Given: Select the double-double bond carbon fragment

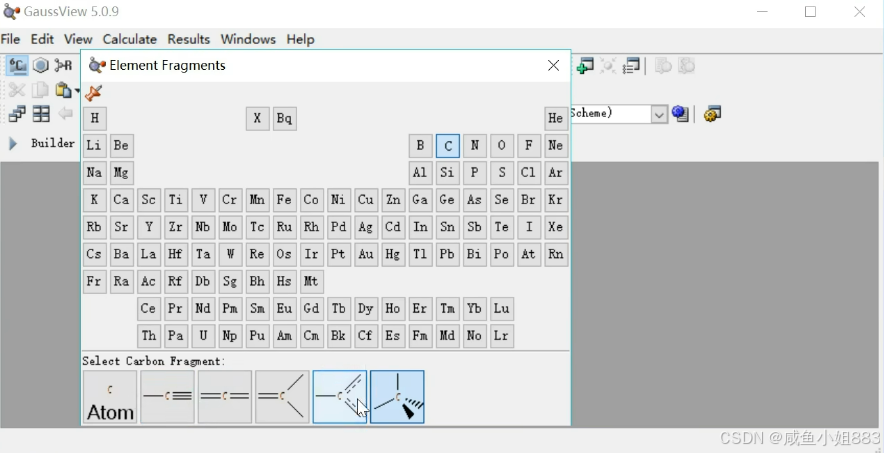Looking at the screenshot, I should tap(225, 397).
